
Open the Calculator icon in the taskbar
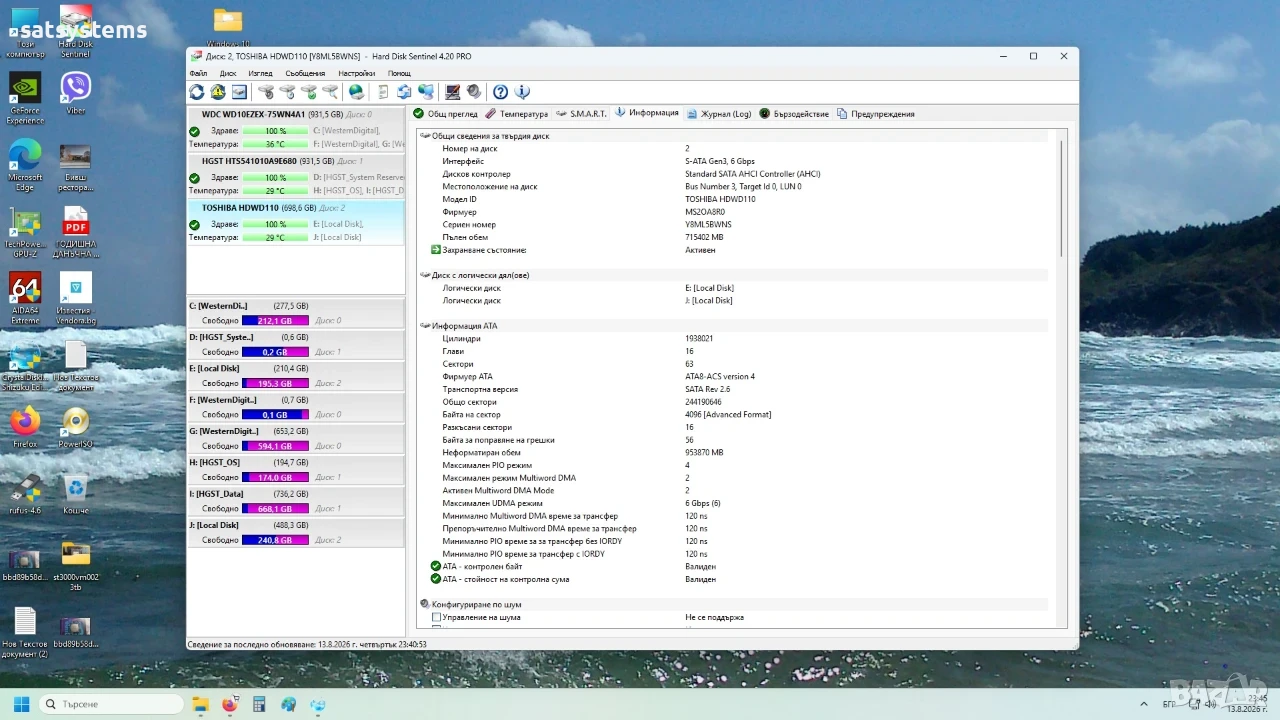[x=259, y=704]
